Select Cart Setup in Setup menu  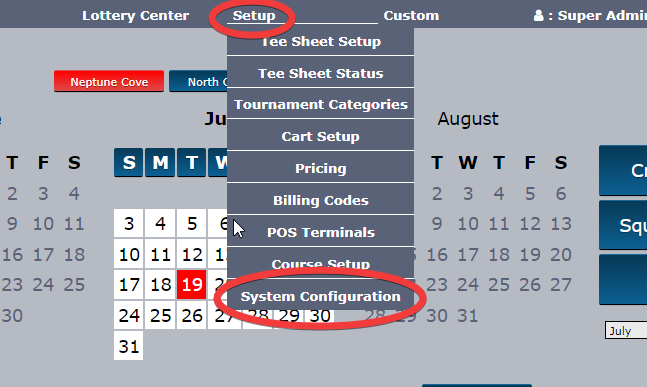pyautogui.click(x=321, y=136)
